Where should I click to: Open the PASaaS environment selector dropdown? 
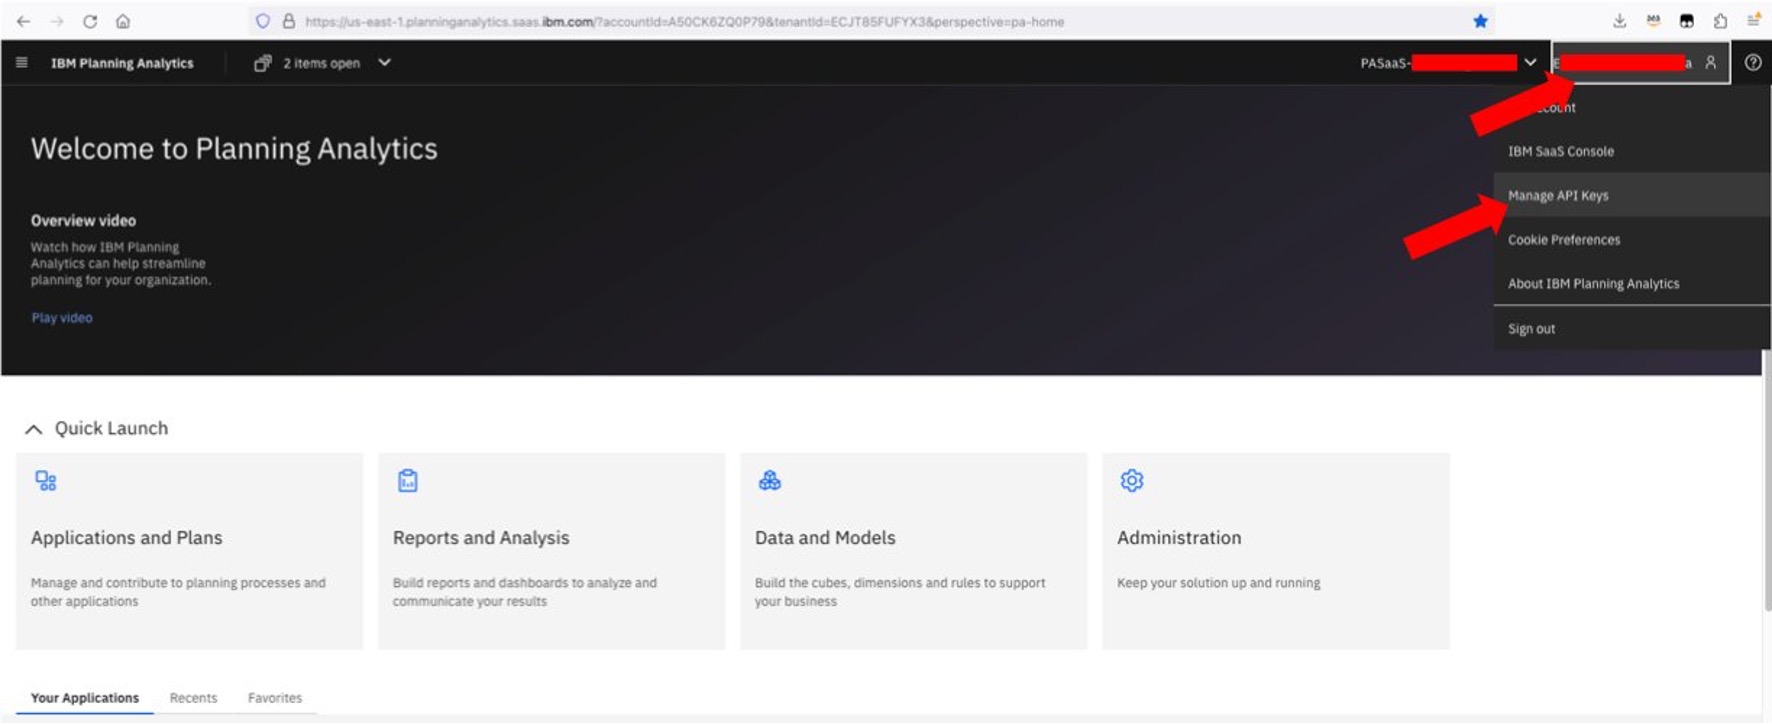point(1530,63)
